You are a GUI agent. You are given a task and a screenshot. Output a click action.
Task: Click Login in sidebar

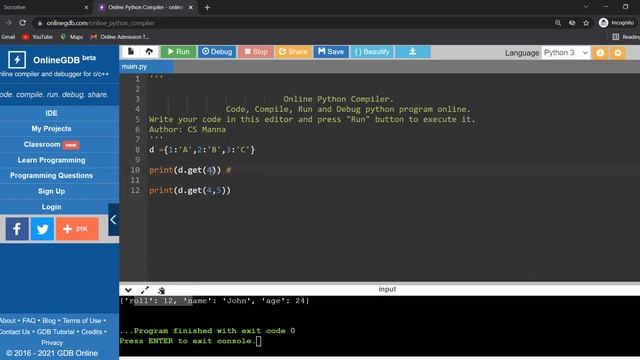click(x=51, y=207)
